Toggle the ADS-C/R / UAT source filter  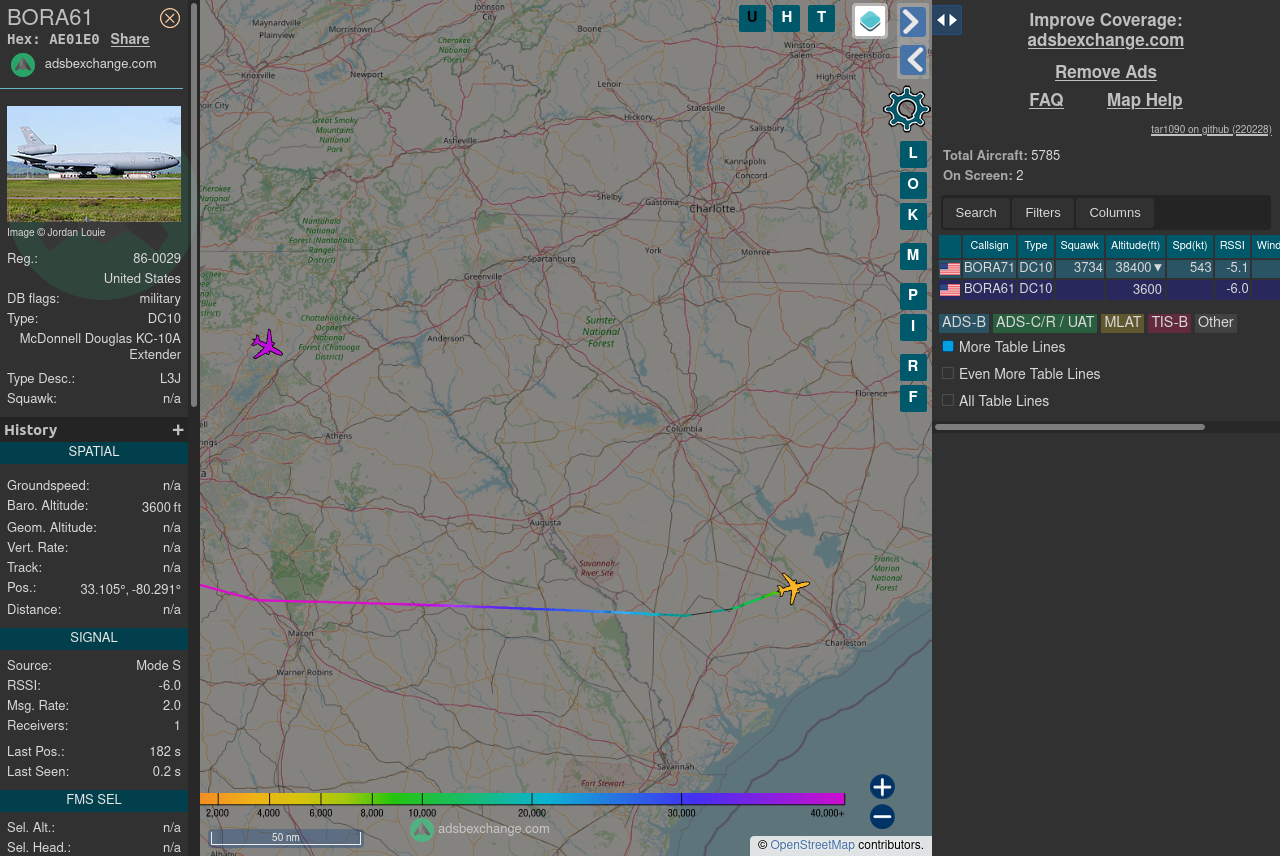click(1045, 322)
